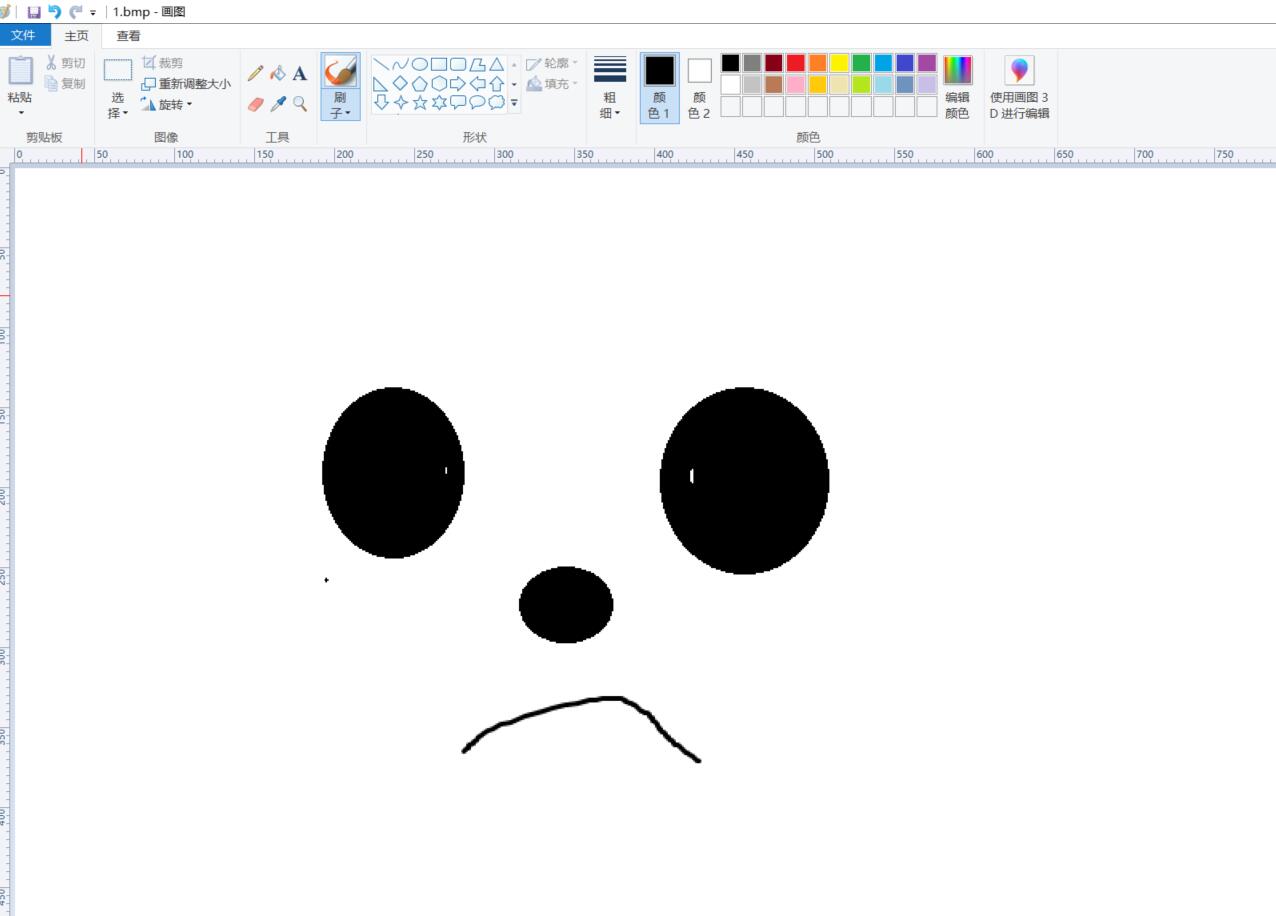Select the Fill with color bucket tool
Viewport: 1276px width, 916px height.
pos(278,73)
